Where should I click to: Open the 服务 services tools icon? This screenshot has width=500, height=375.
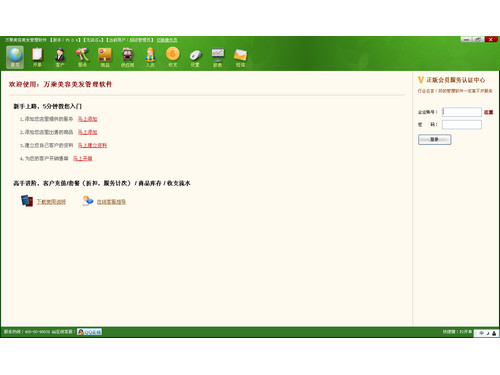(82, 57)
